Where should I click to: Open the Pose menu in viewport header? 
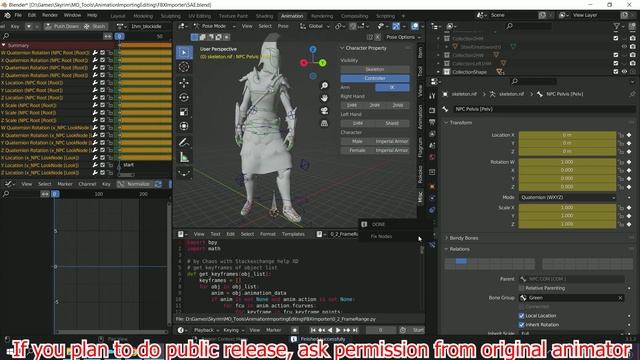tap(283, 26)
